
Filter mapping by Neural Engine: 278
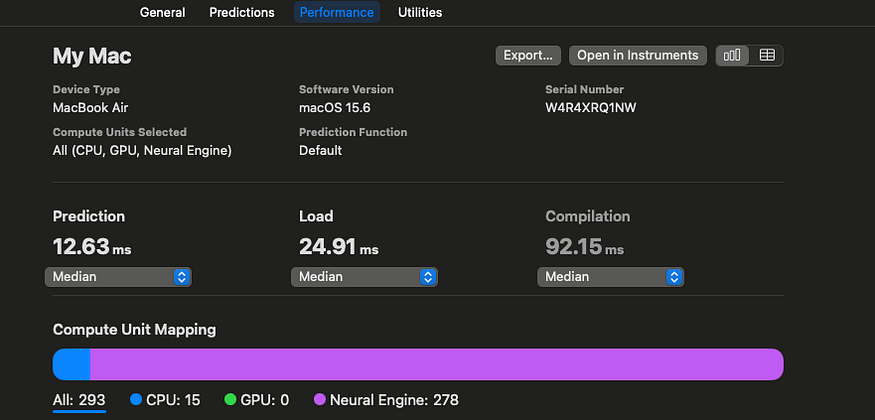point(386,400)
